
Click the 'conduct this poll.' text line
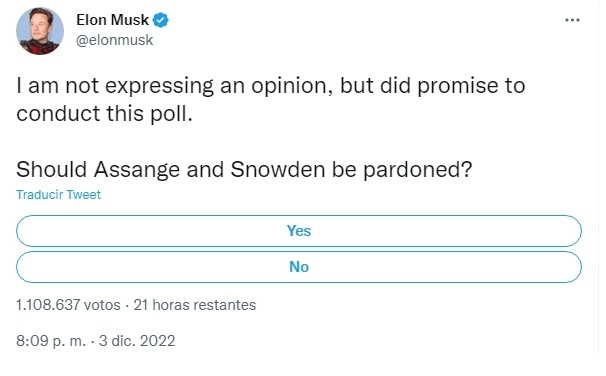tap(104, 114)
